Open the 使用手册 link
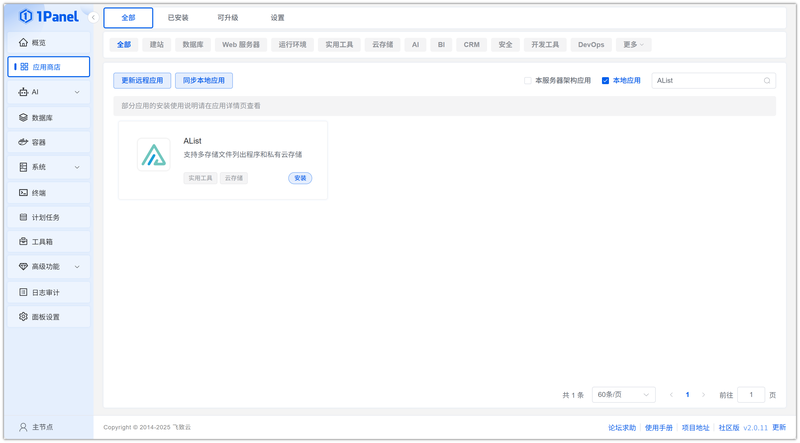The width and height of the screenshot is (800, 443). [x=659, y=428]
